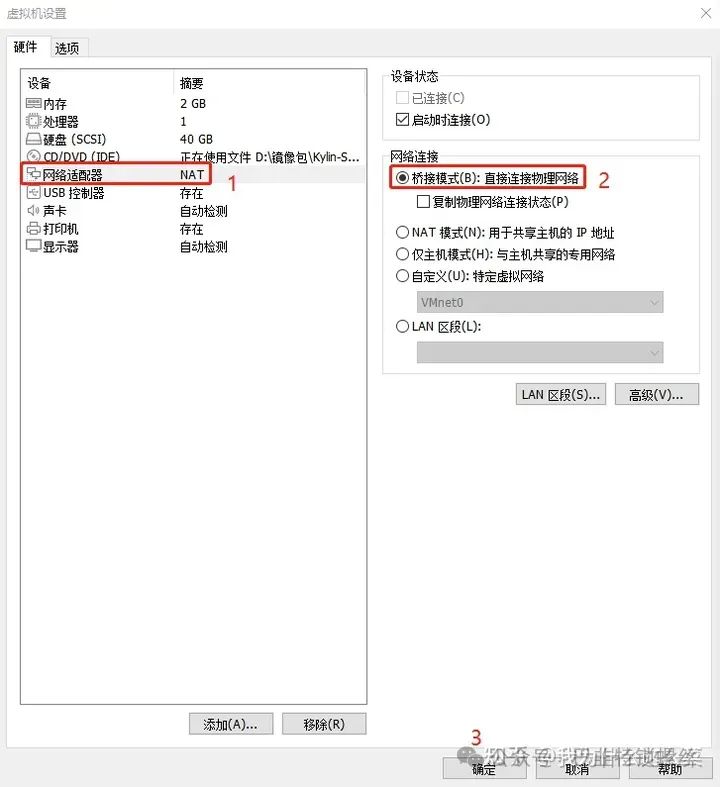Open the 硬件 tab
The height and width of the screenshot is (787, 720).
tap(26, 47)
